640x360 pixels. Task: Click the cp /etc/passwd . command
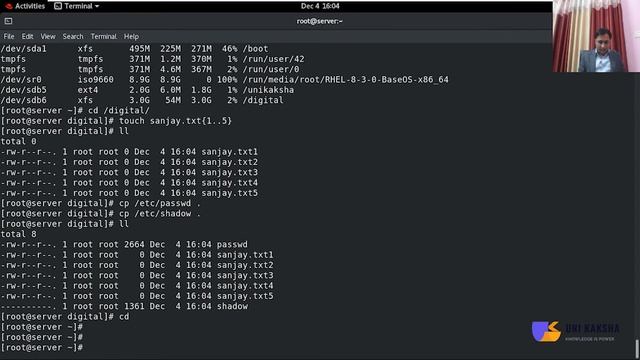tap(160, 203)
